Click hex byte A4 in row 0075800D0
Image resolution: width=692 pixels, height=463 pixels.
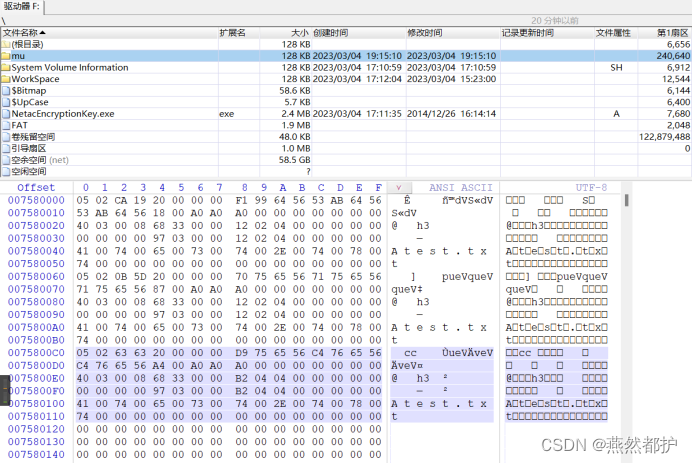coord(159,366)
